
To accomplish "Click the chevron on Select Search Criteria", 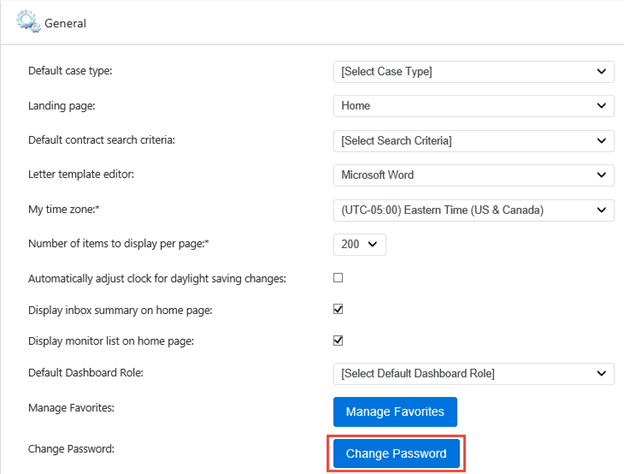I will click(x=601, y=141).
